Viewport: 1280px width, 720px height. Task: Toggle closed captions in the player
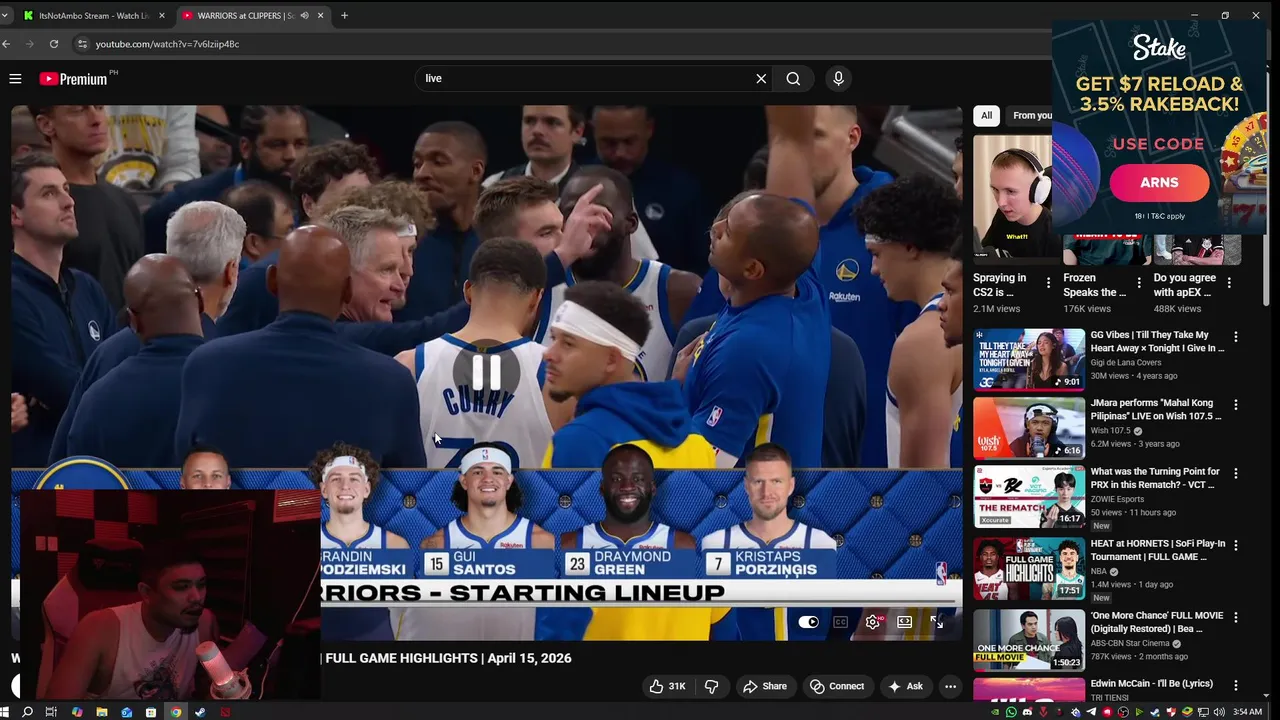(841, 622)
